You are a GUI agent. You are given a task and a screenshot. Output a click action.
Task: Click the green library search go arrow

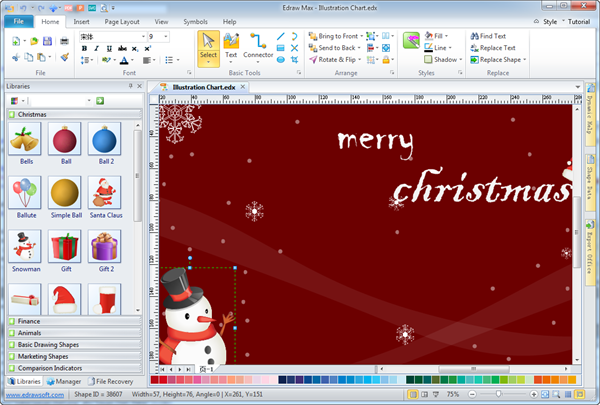click(100, 101)
